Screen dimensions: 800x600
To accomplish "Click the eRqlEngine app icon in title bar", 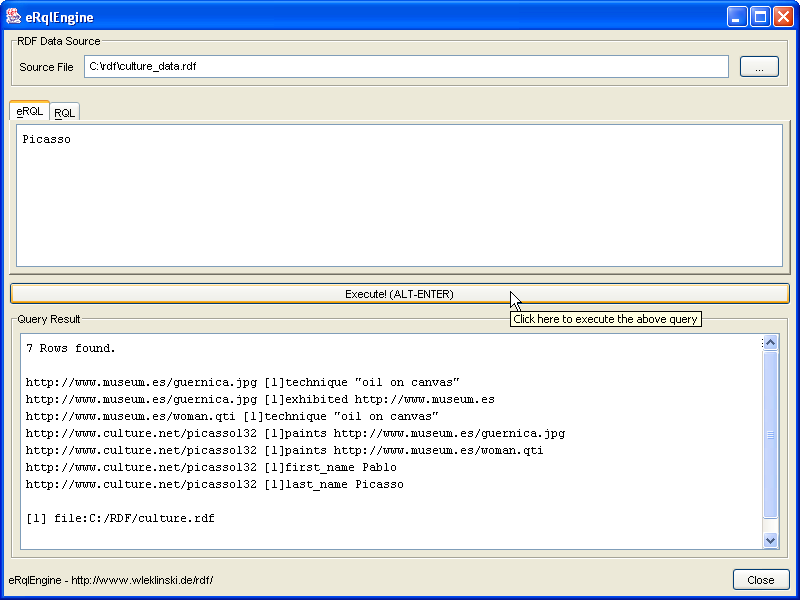I will coord(14,16).
